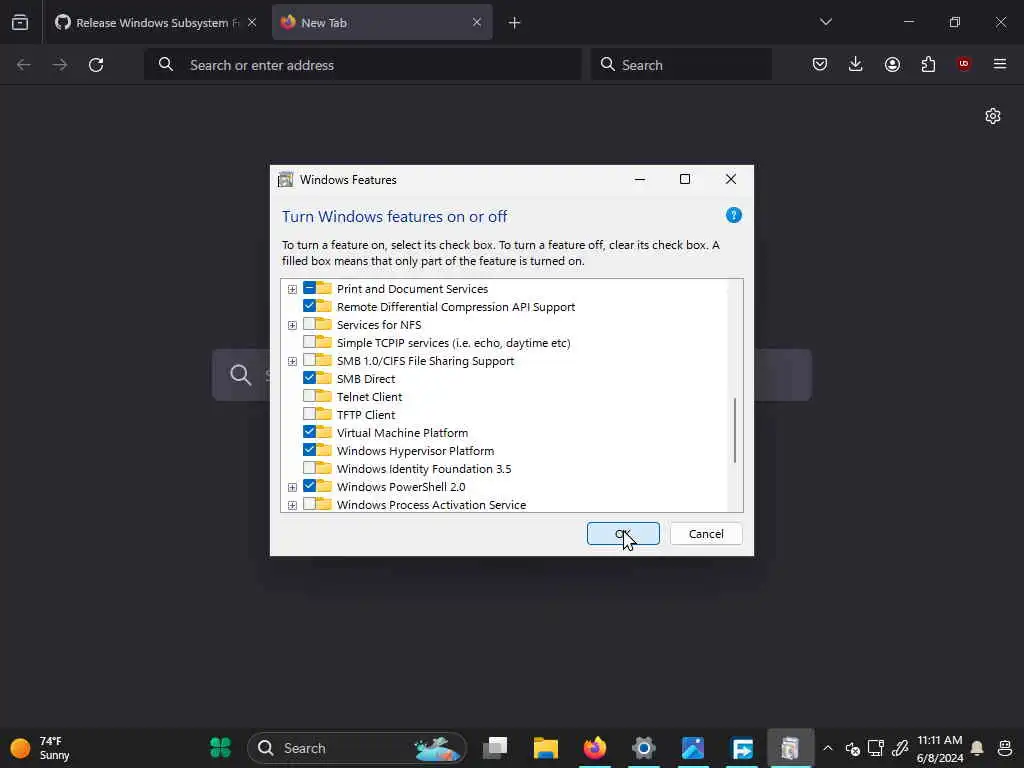
Task: Uncheck the SMB Direct checkbox
Action: (x=310, y=378)
